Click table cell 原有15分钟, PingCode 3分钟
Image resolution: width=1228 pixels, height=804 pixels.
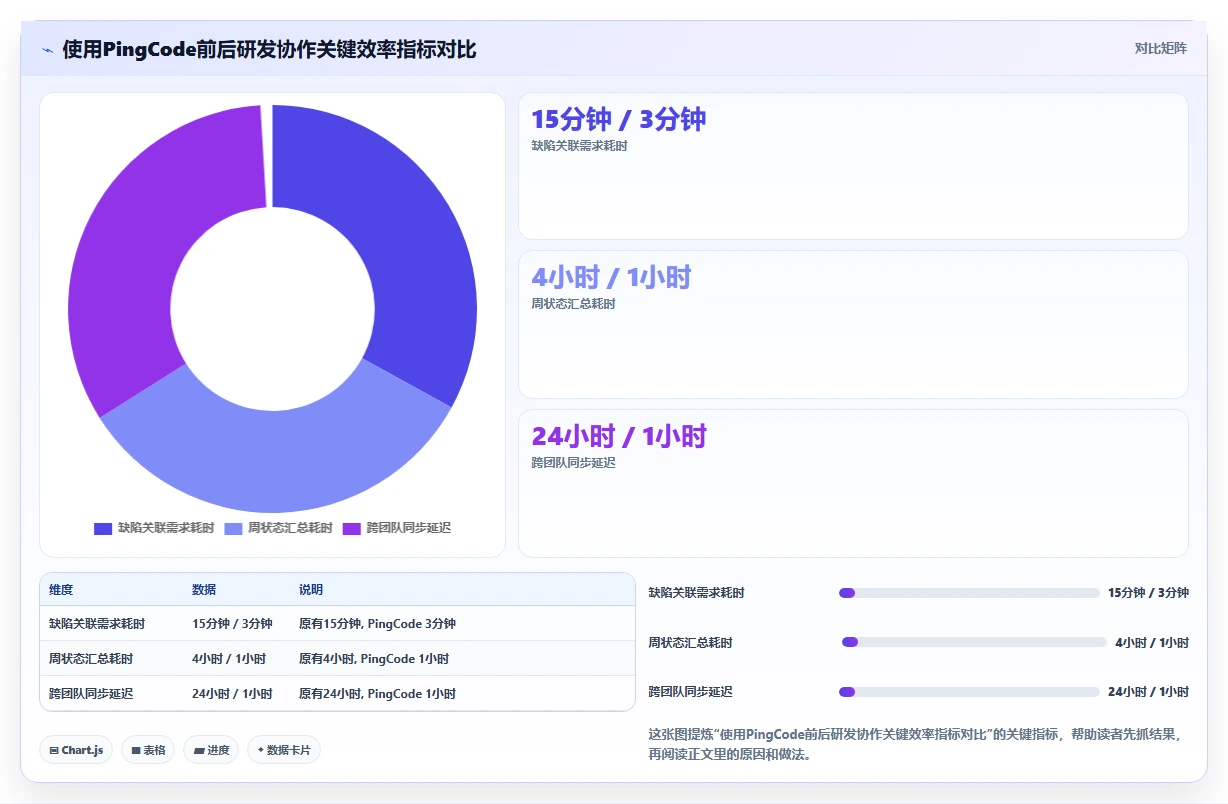(377, 624)
